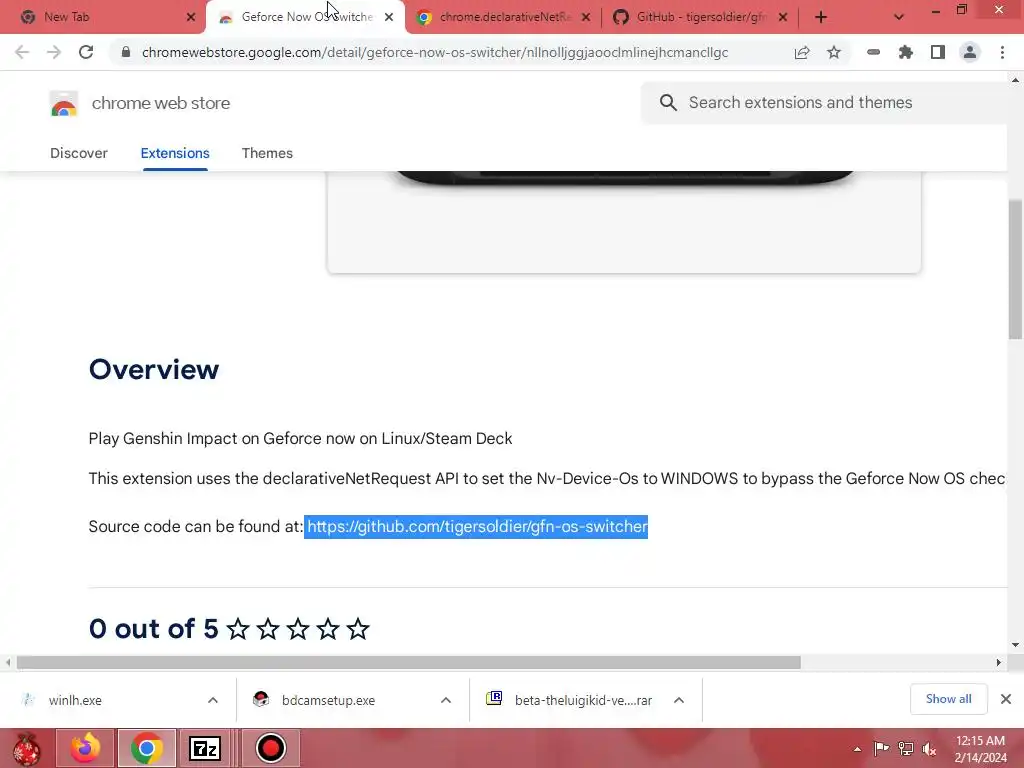Click the first rating star
Image resolution: width=1024 pixels, height=768 pixels.
pos(238,630)
